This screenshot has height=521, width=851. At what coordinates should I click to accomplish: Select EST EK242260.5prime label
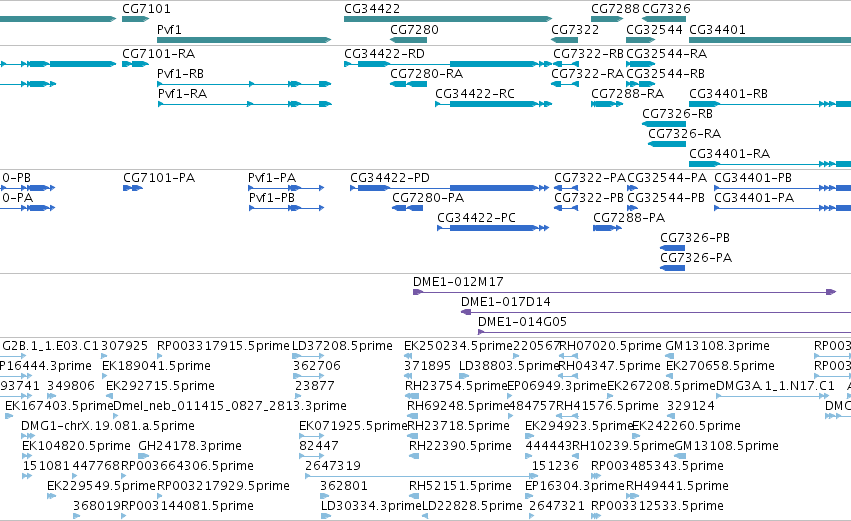pos(686,426)
